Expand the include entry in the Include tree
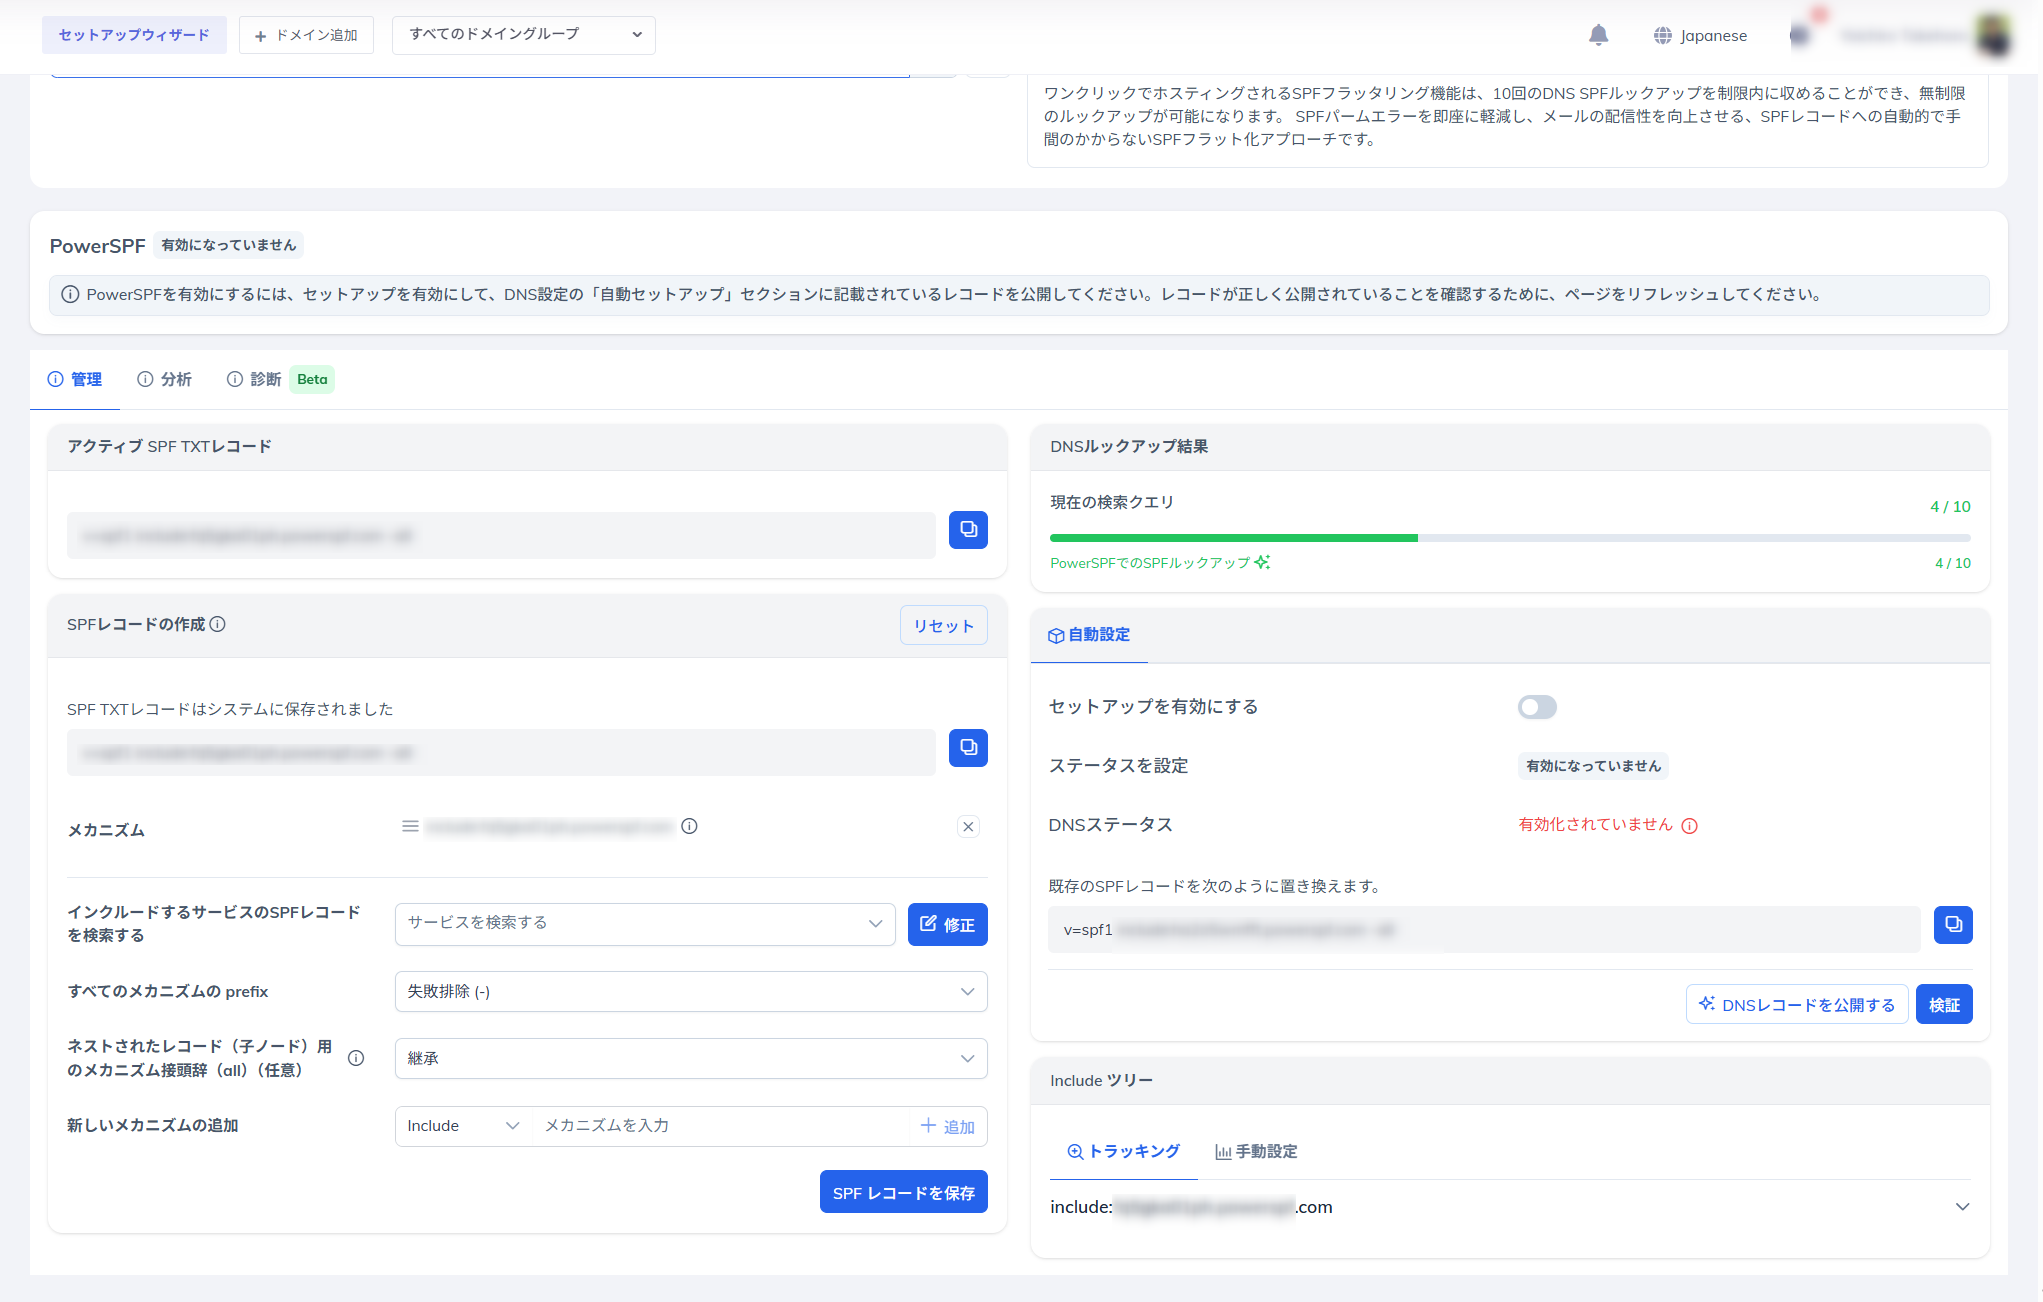 (1963, 1207)
